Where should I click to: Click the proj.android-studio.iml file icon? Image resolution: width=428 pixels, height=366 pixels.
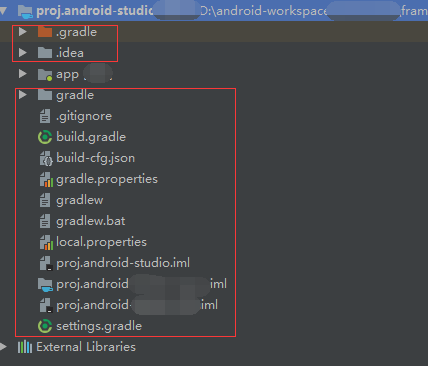pyautogui.click(x=46, y=263)
